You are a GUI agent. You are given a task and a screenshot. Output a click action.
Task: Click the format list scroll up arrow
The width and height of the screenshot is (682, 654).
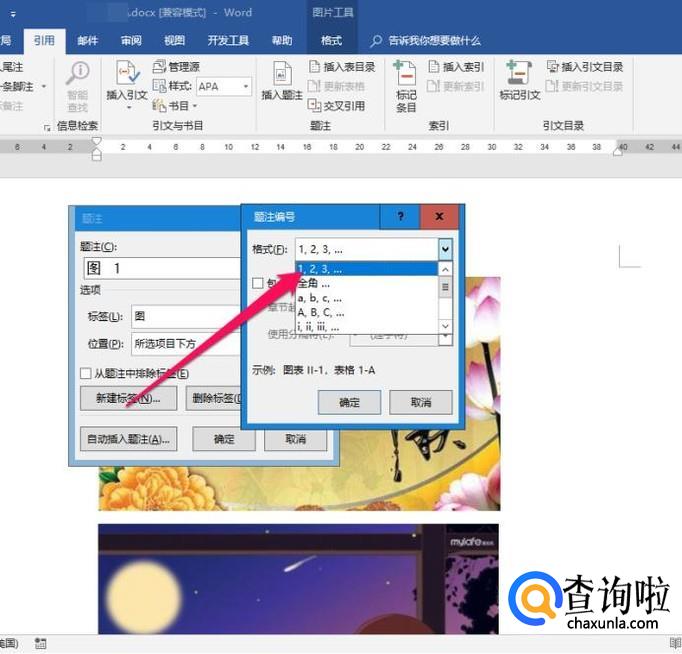pos(445,270)
